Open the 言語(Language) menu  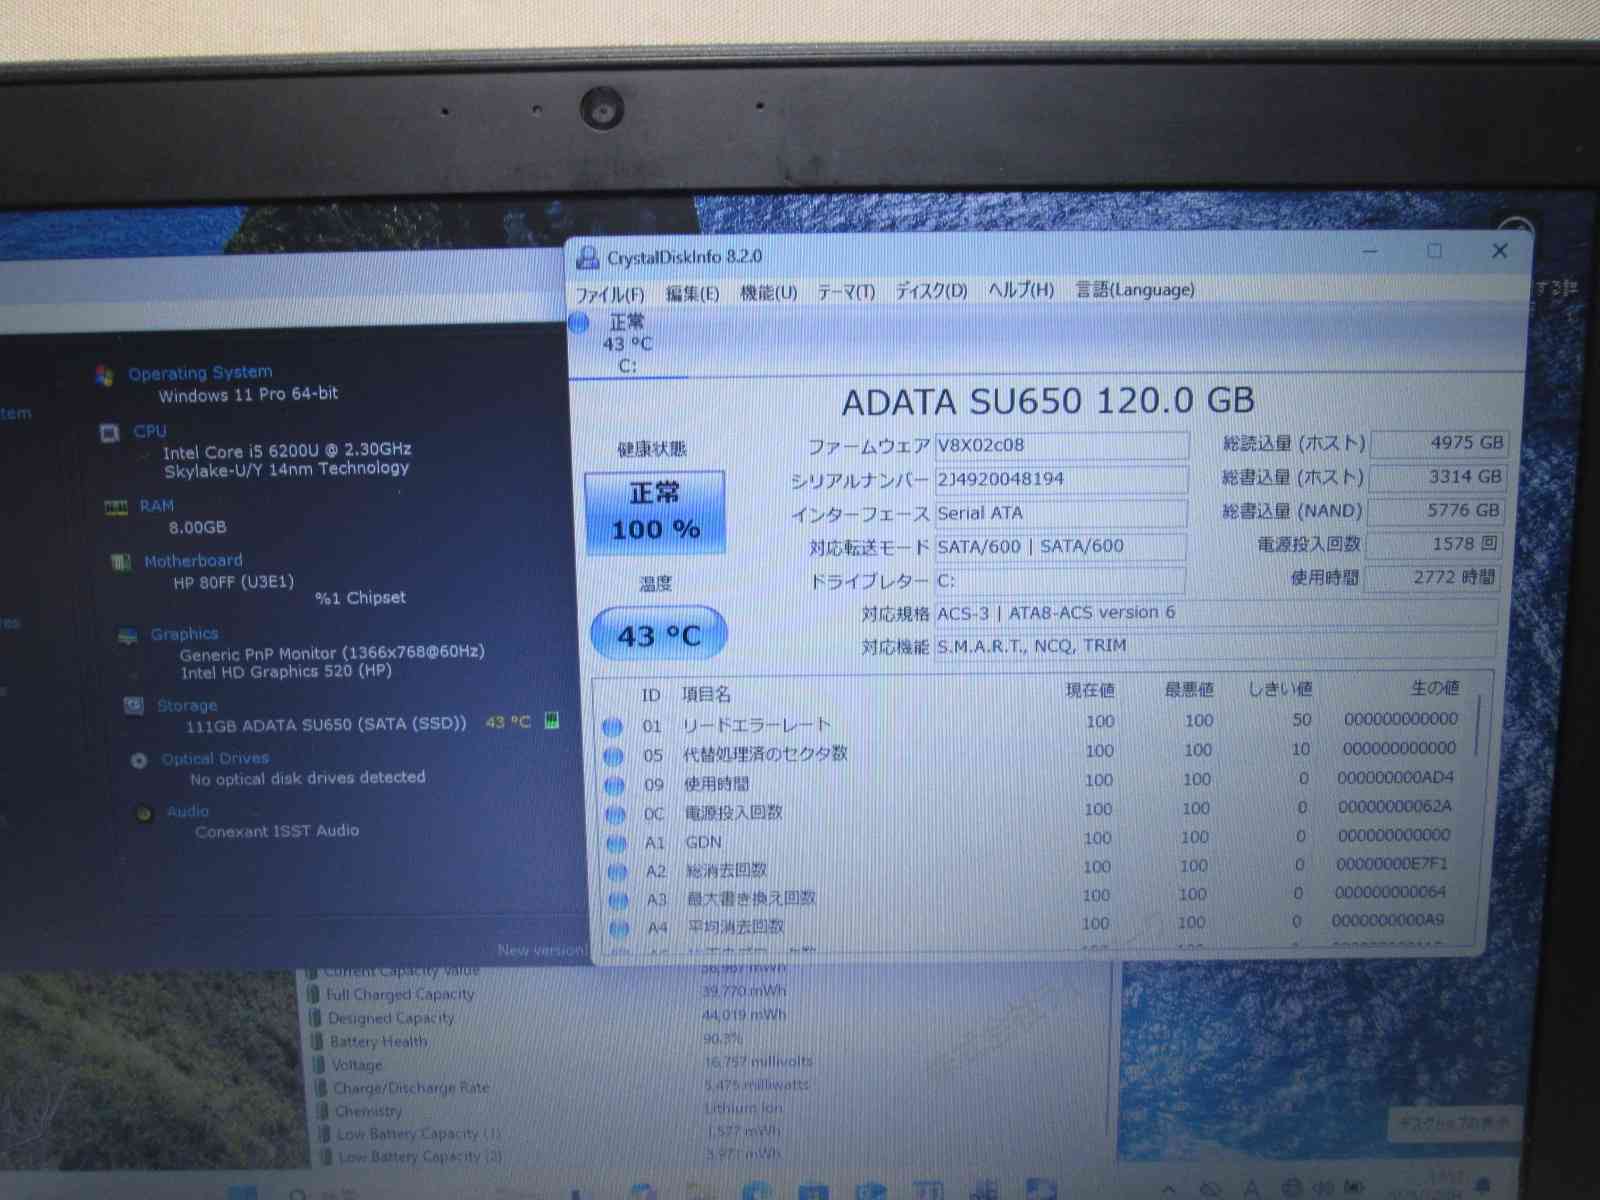point(1134,290)
